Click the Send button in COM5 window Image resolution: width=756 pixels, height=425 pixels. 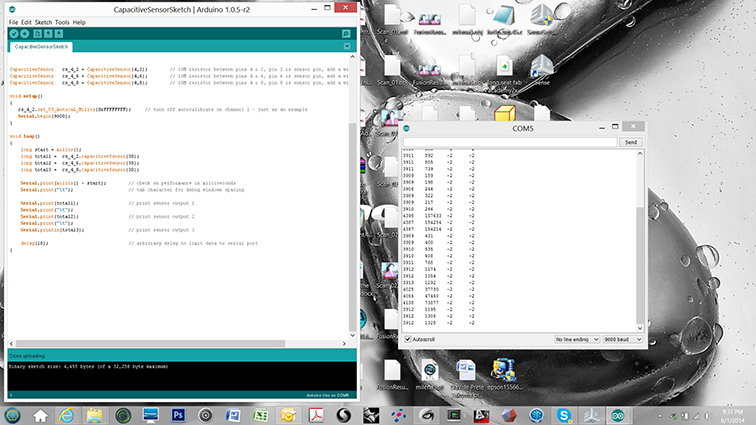pos(631,142)
